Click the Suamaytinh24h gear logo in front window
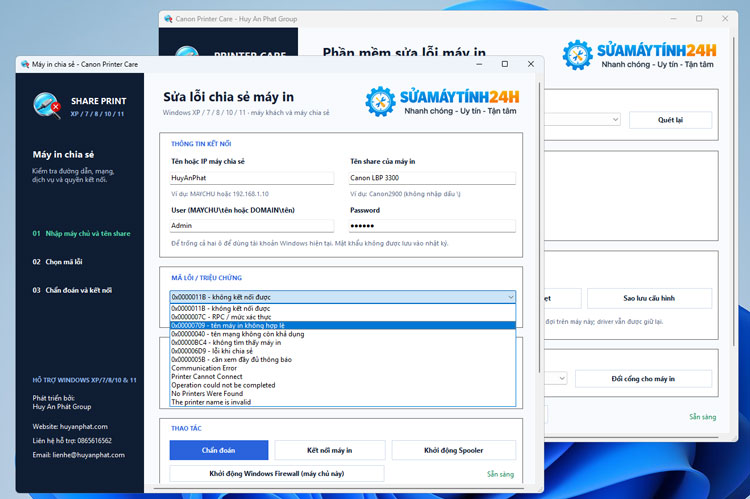 pos(380,101)
